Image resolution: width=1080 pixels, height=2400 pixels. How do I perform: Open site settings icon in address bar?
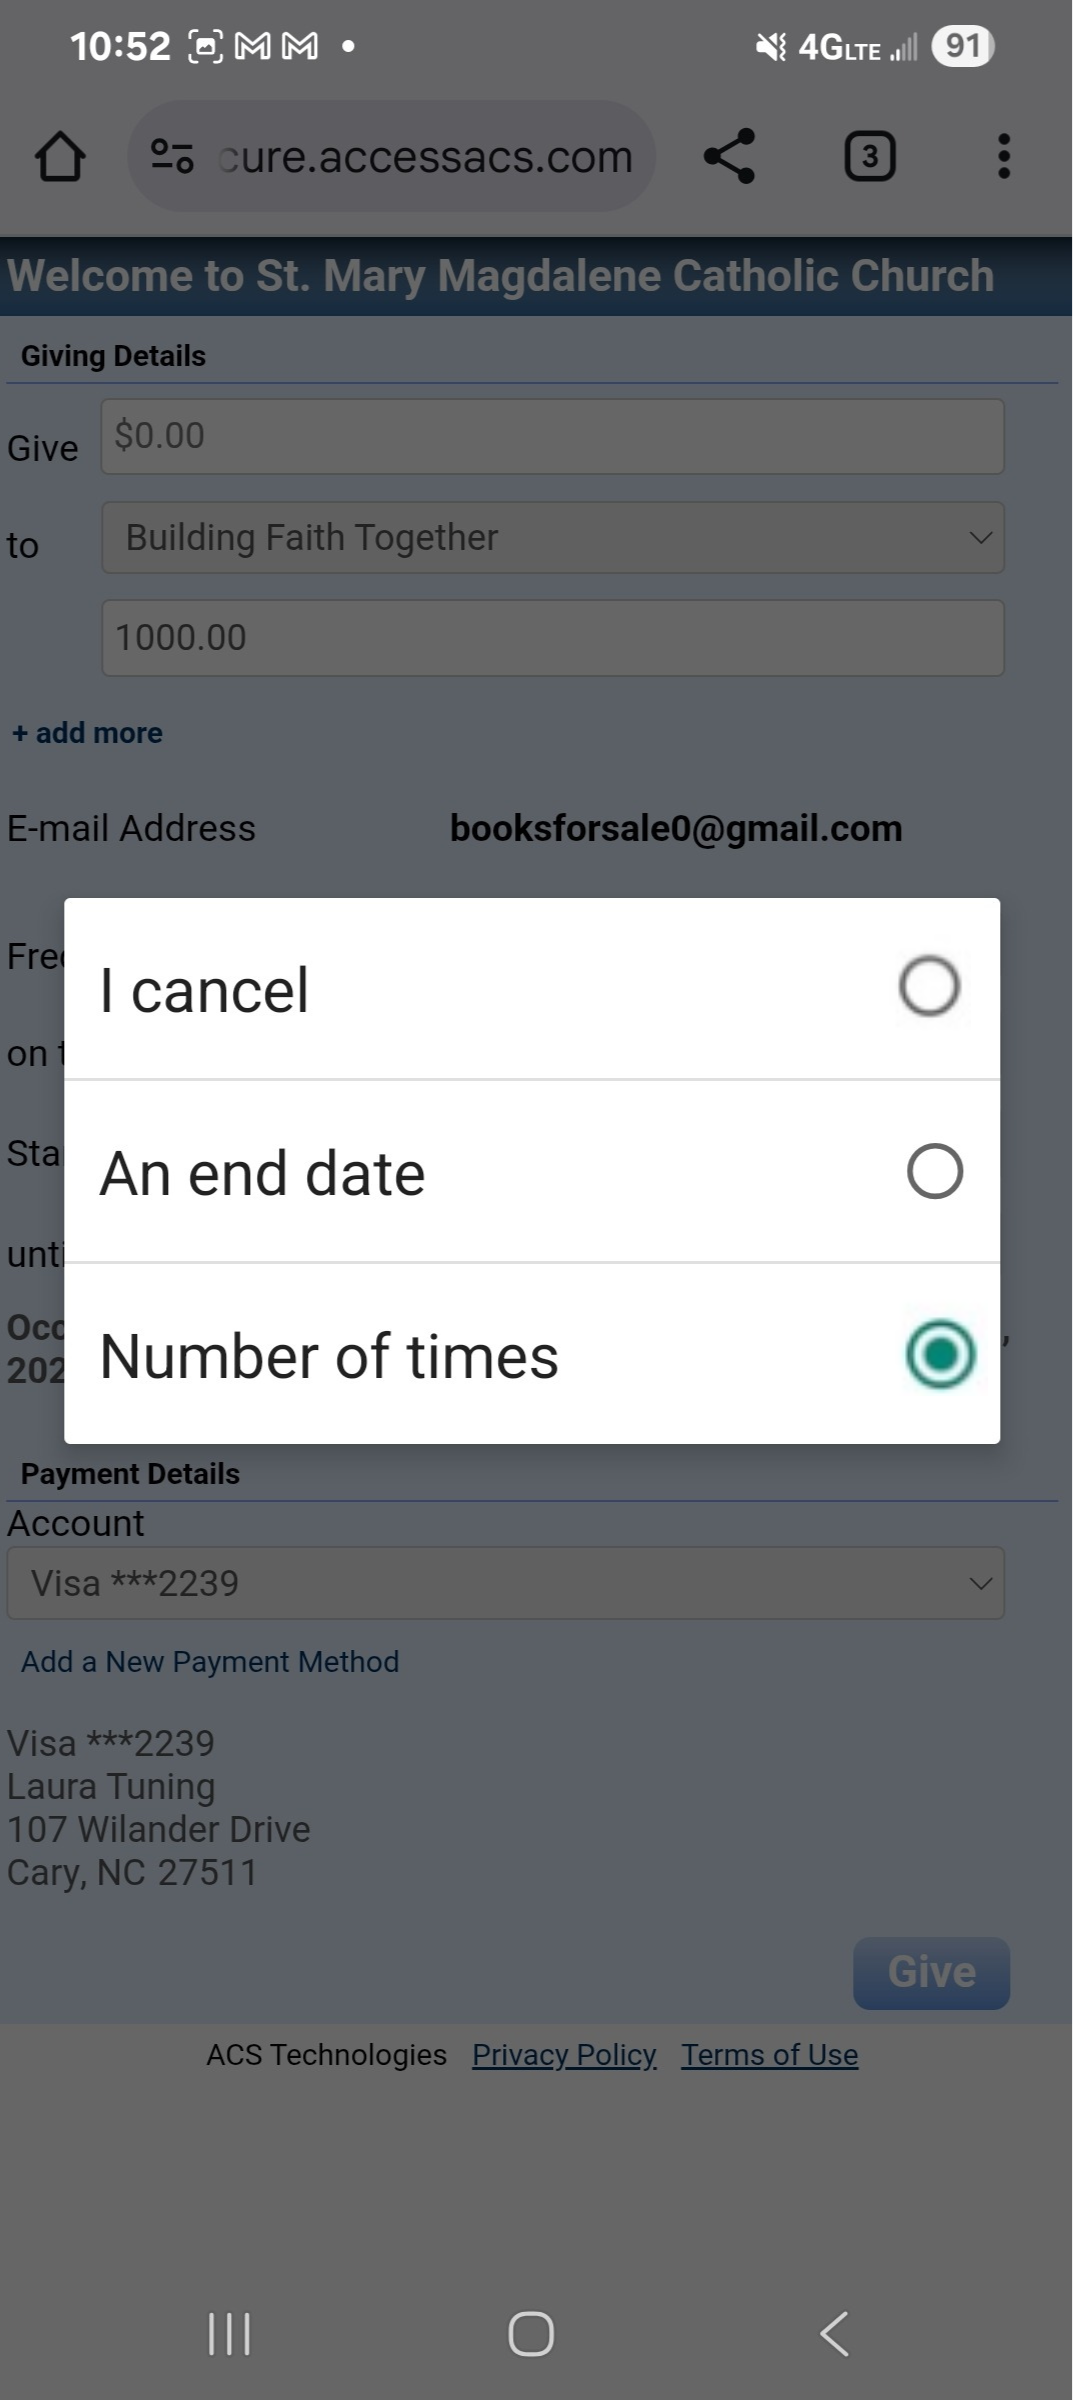pyautogui.click(x=172, y=156)
